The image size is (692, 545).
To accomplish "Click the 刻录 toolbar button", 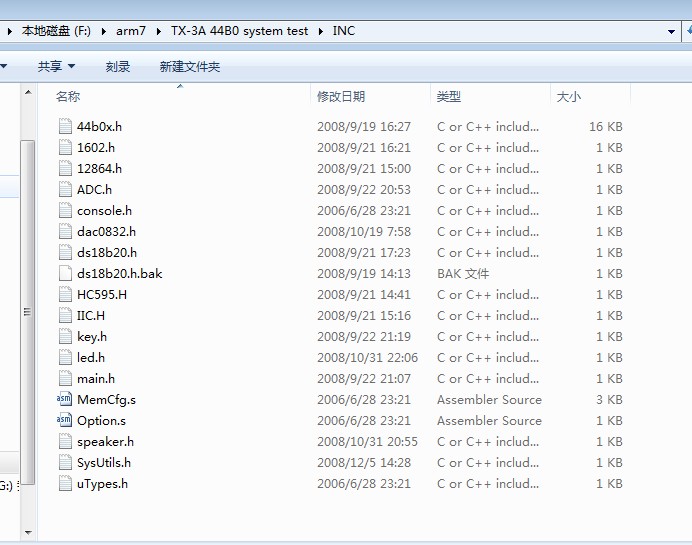I will coord(118,67).
